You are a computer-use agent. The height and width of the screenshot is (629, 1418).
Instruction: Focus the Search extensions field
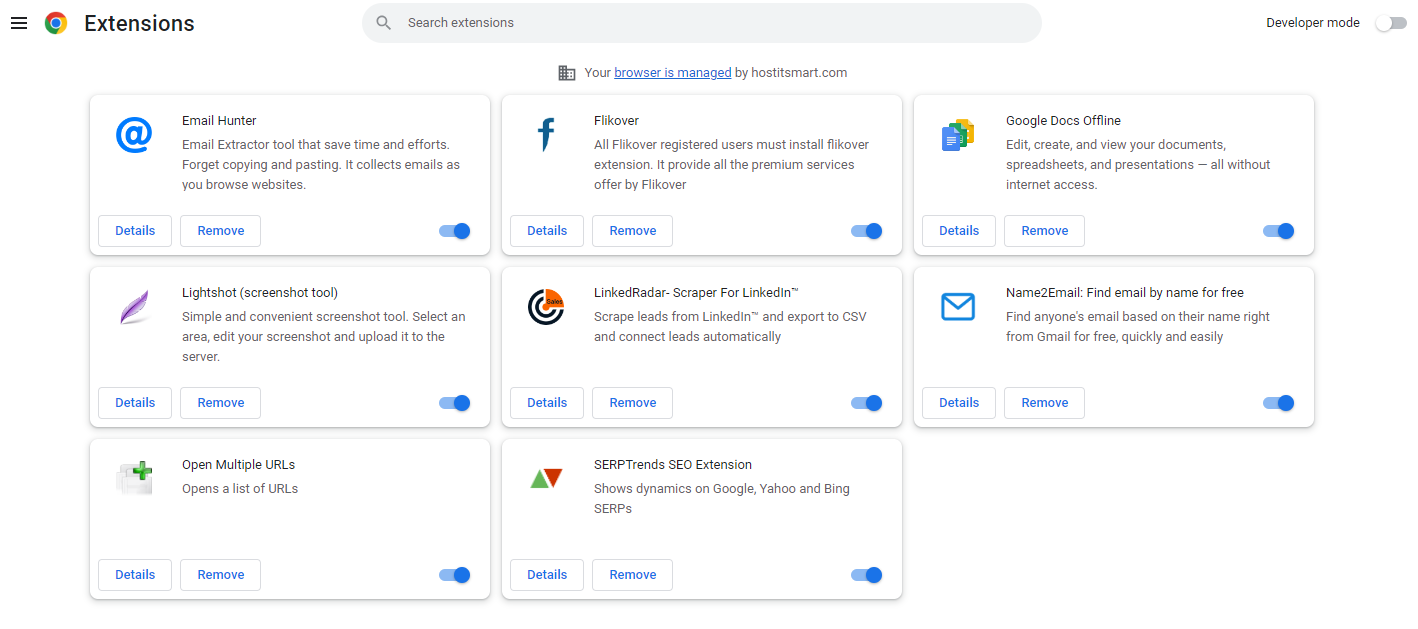[702, 23]
